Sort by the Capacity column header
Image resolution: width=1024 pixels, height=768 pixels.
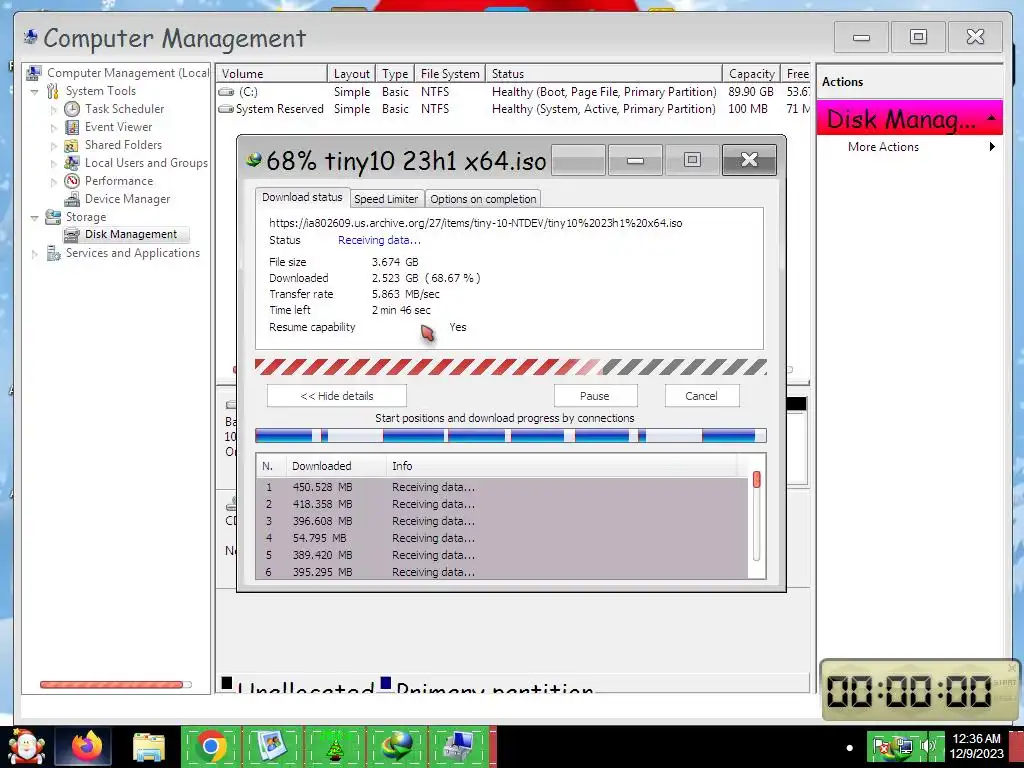[x=751, y=74]
